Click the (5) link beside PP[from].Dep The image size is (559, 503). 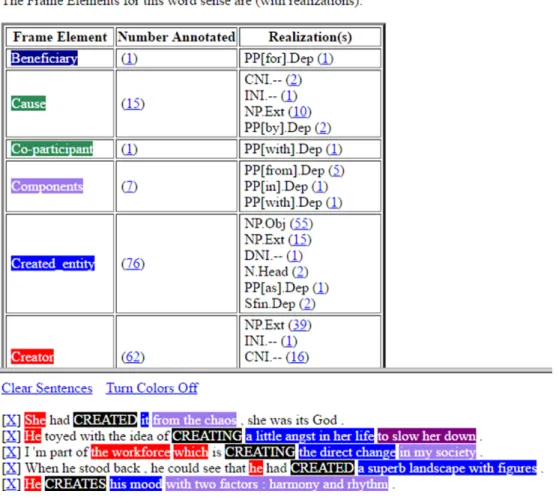336,170
